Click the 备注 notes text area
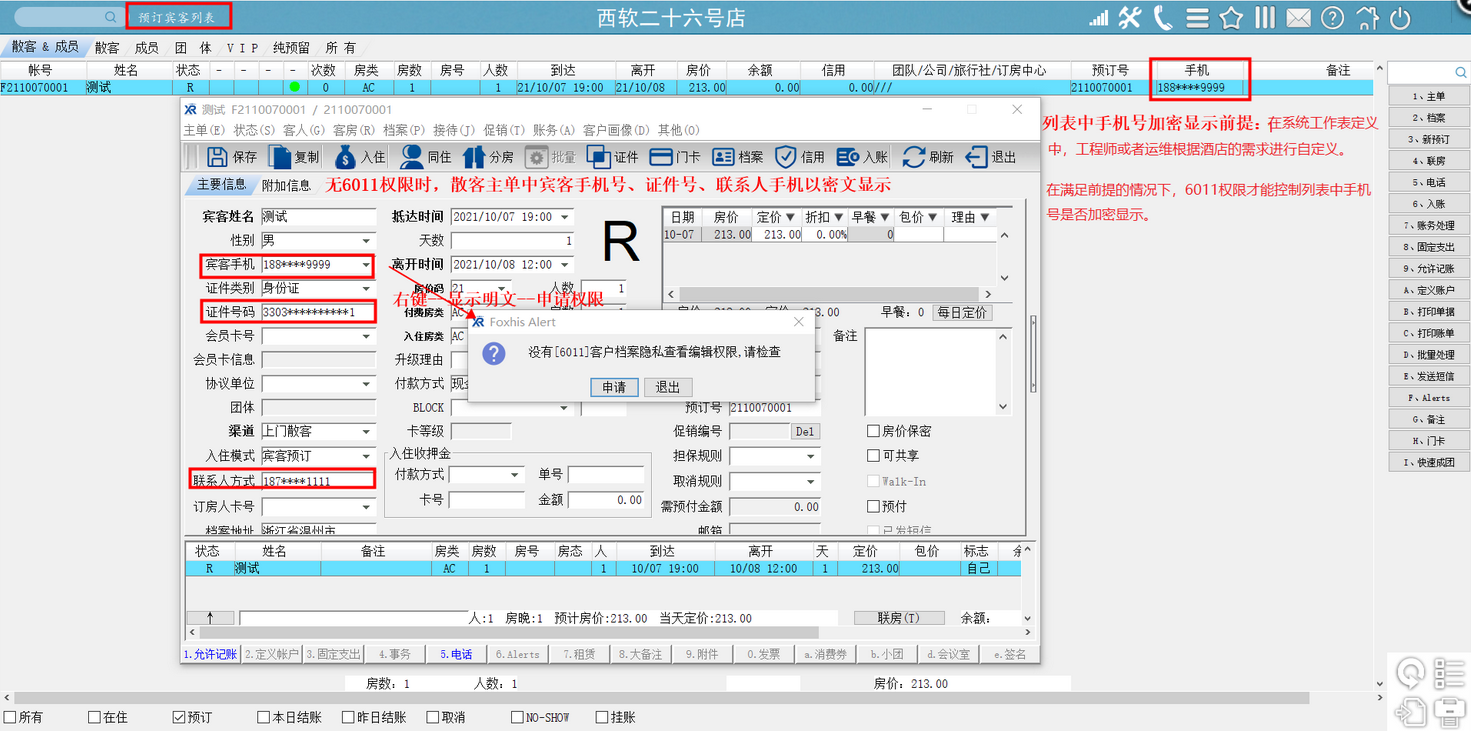This screenshot has width=1471, height=731. tap(933, 371)
